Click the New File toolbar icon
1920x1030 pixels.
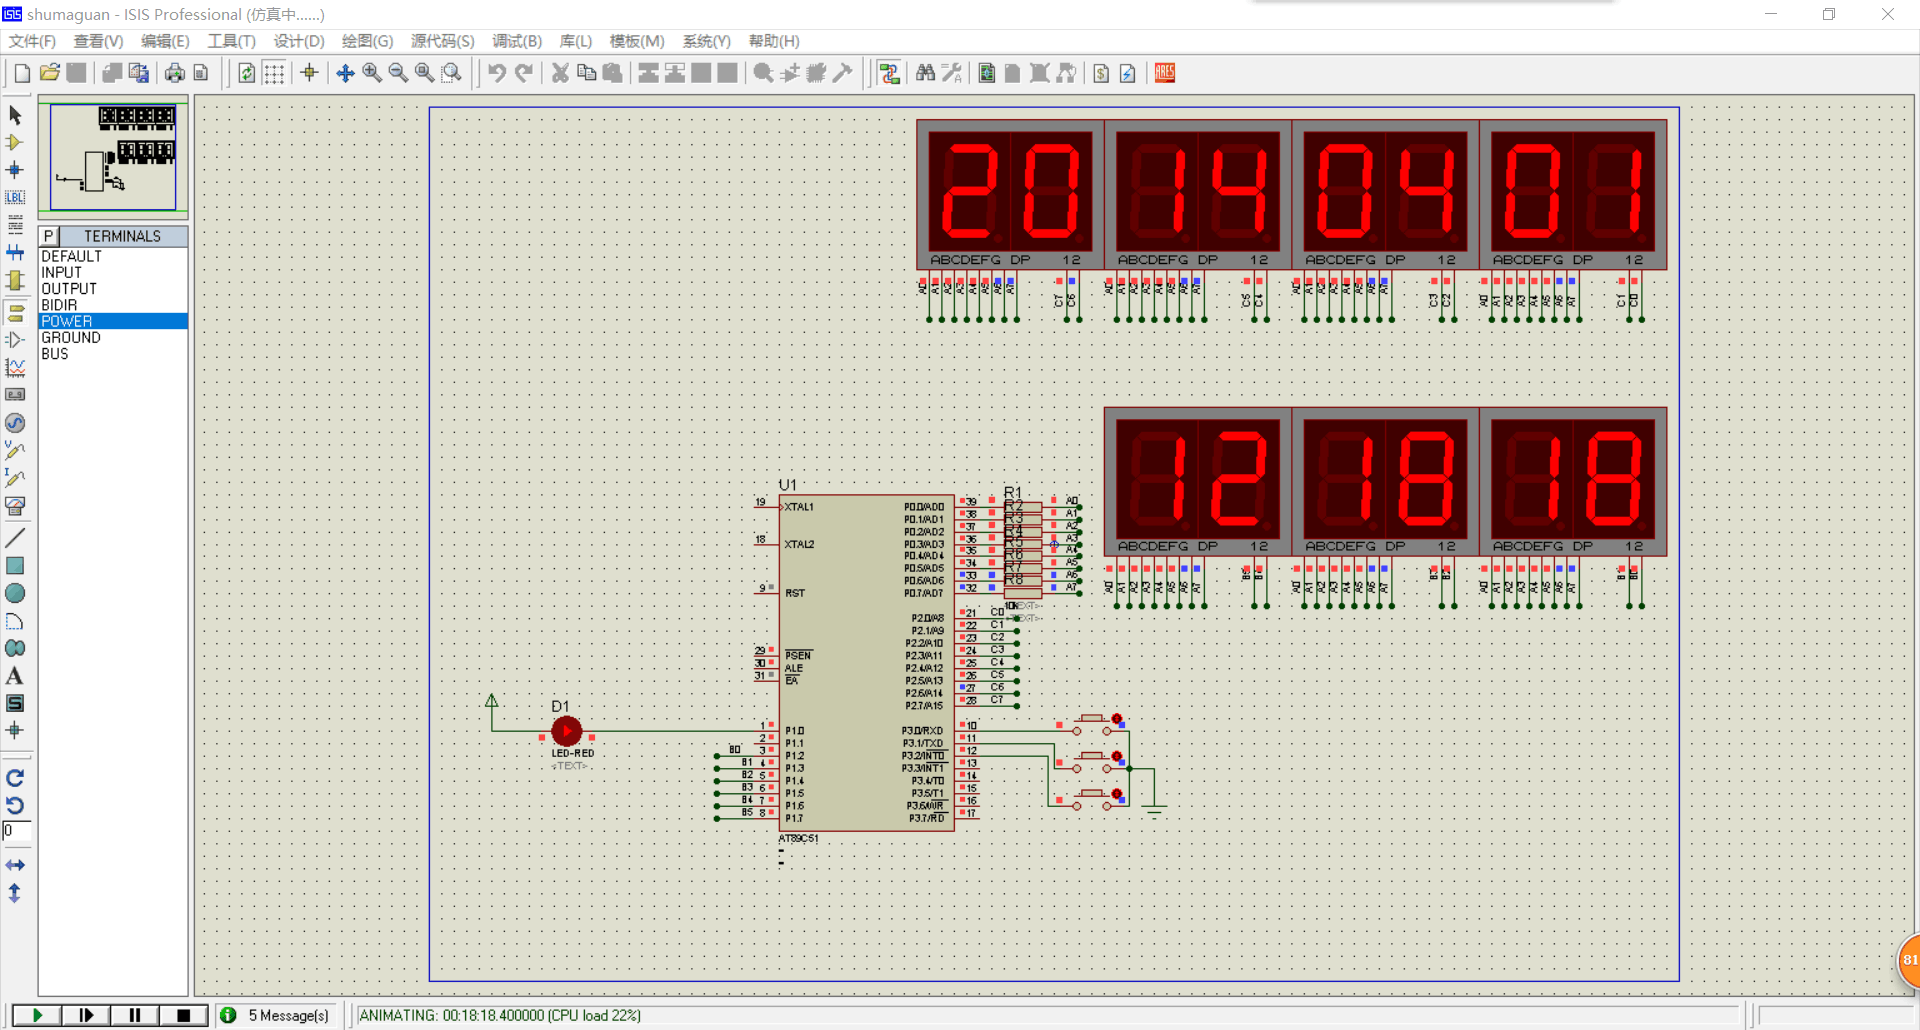coord(22,73)
